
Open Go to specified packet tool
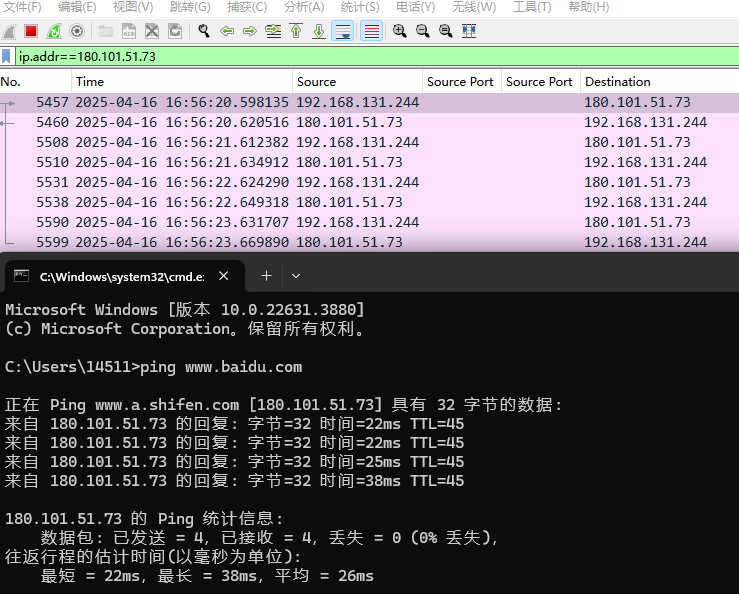[x=273, y=32]
